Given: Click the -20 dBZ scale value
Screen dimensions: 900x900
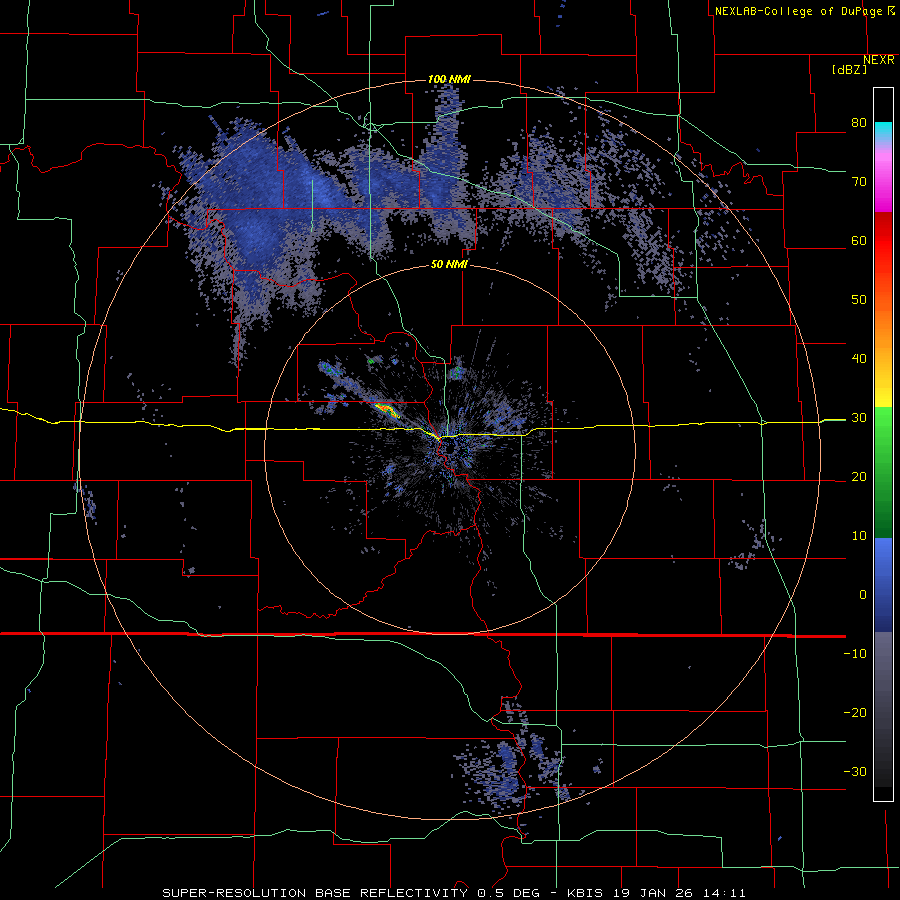Looking at the screenshot, I should click(x=855, y=713).
